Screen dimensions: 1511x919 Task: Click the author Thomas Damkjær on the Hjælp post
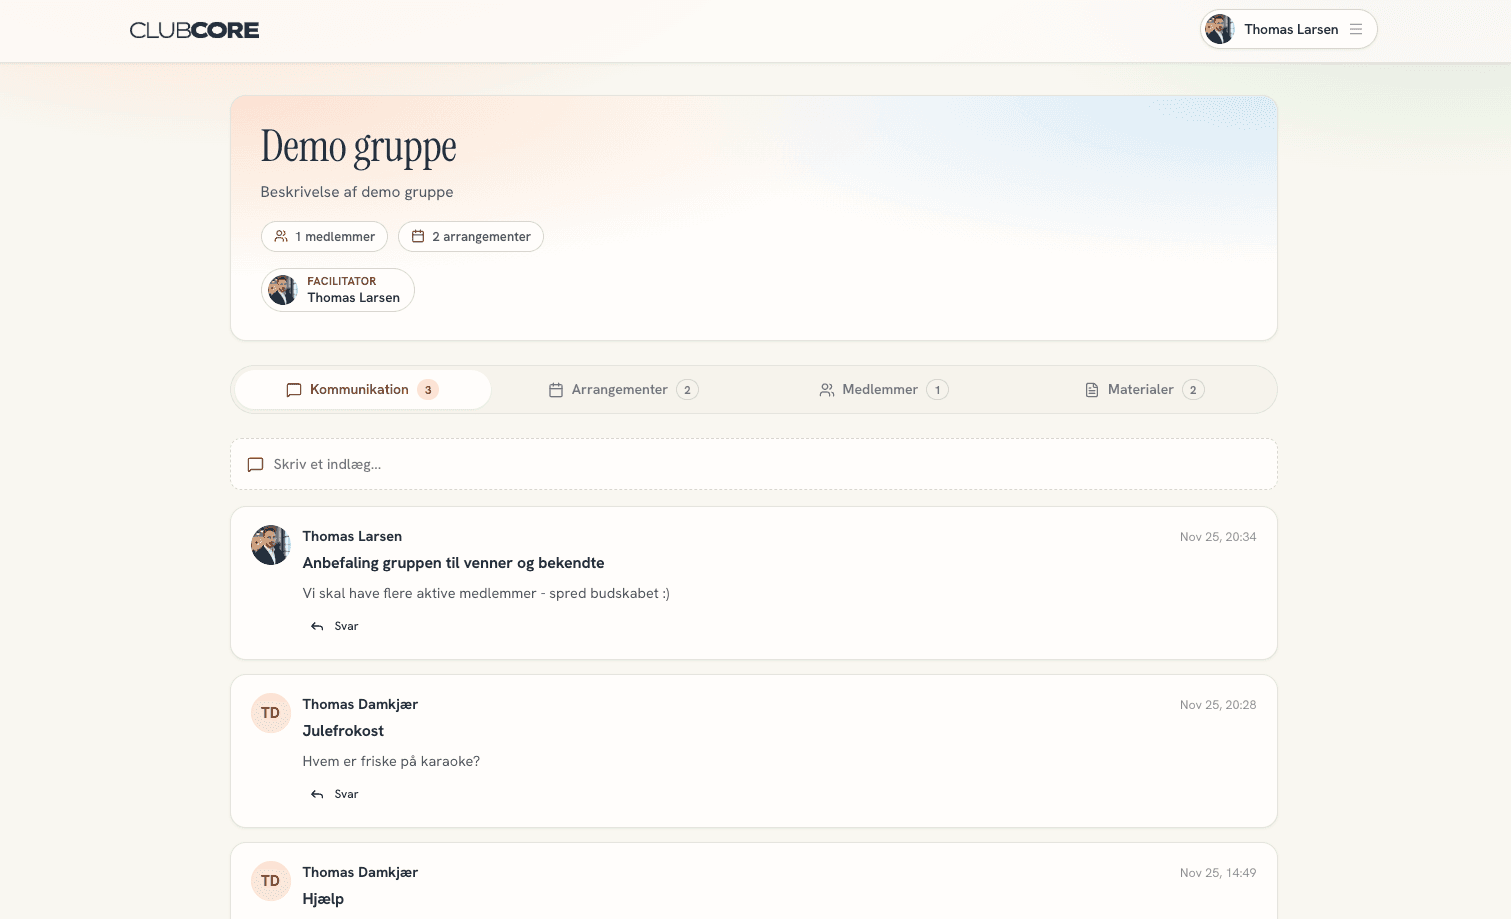pyautogui.click(x=360, y=872)
